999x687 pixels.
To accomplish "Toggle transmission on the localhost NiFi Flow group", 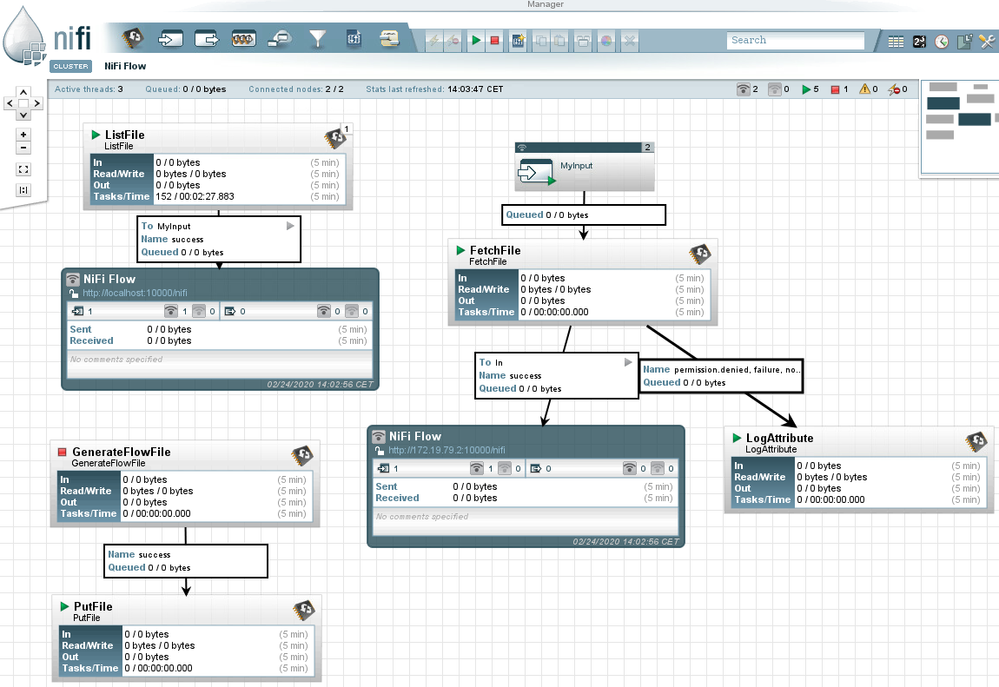I will [73, 279].
